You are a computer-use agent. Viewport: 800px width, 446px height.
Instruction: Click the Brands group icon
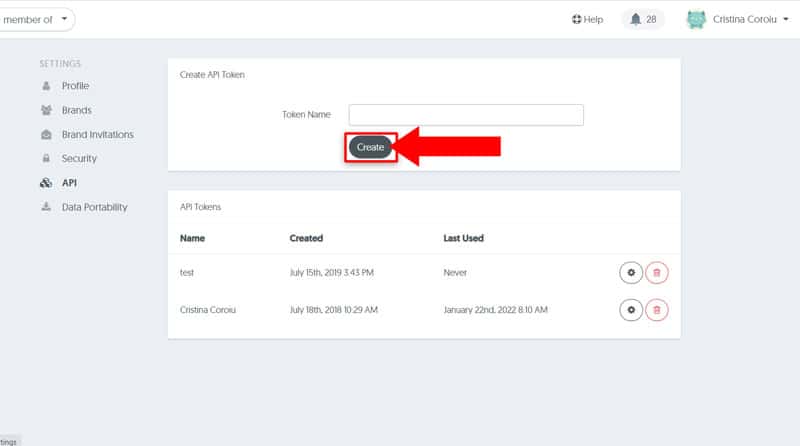point(46,110)
